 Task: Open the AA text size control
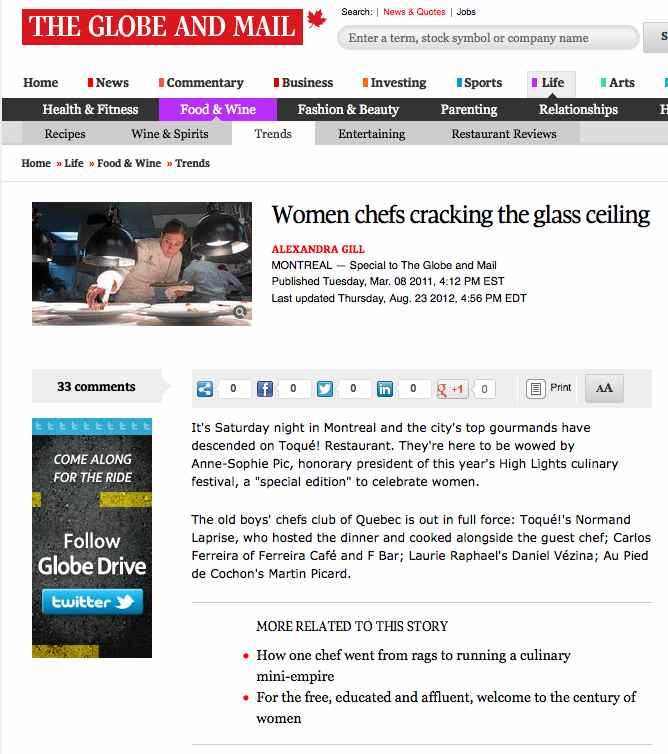(x=604, y=388)
